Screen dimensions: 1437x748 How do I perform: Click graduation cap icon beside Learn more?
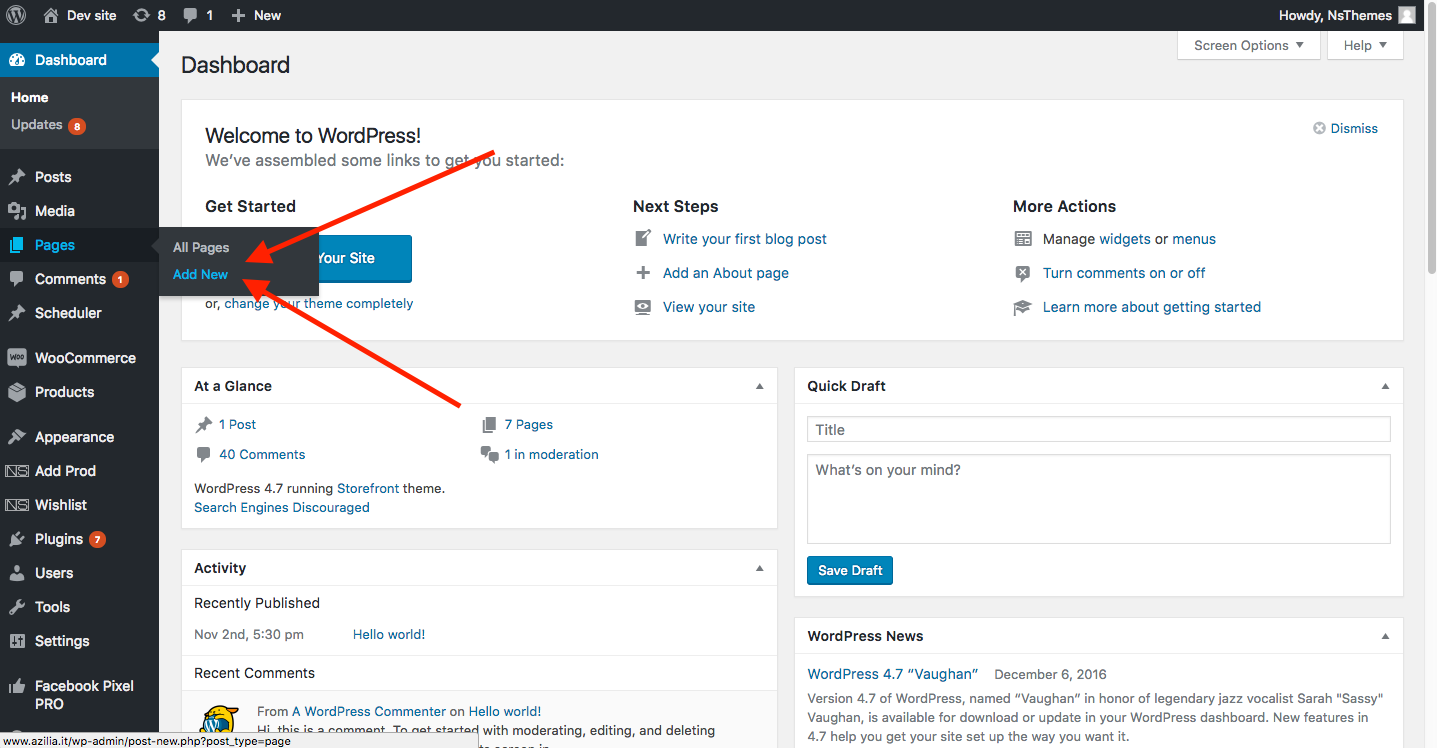point(1023,307)
